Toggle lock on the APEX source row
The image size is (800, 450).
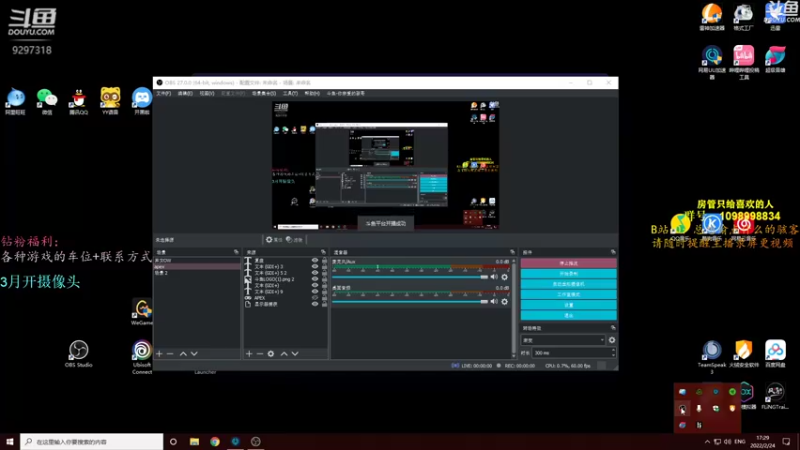tap(324, 297)
